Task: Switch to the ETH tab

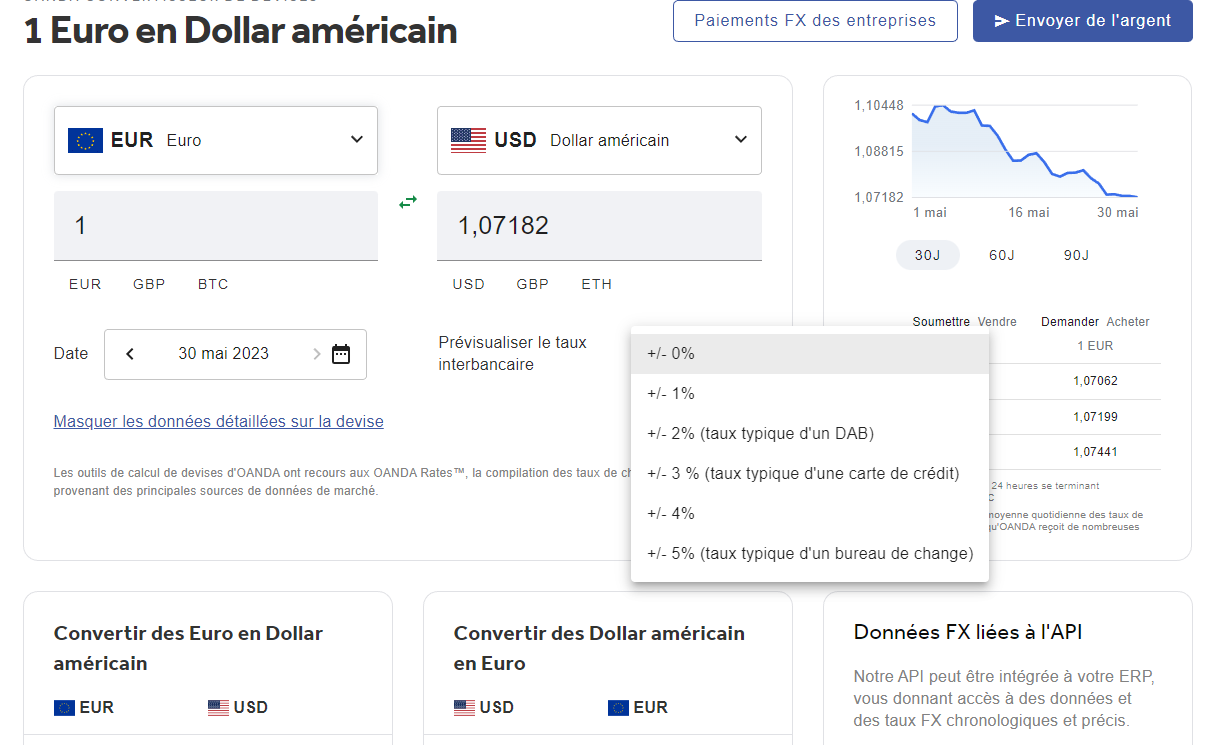Action: [x=596, y=284]
